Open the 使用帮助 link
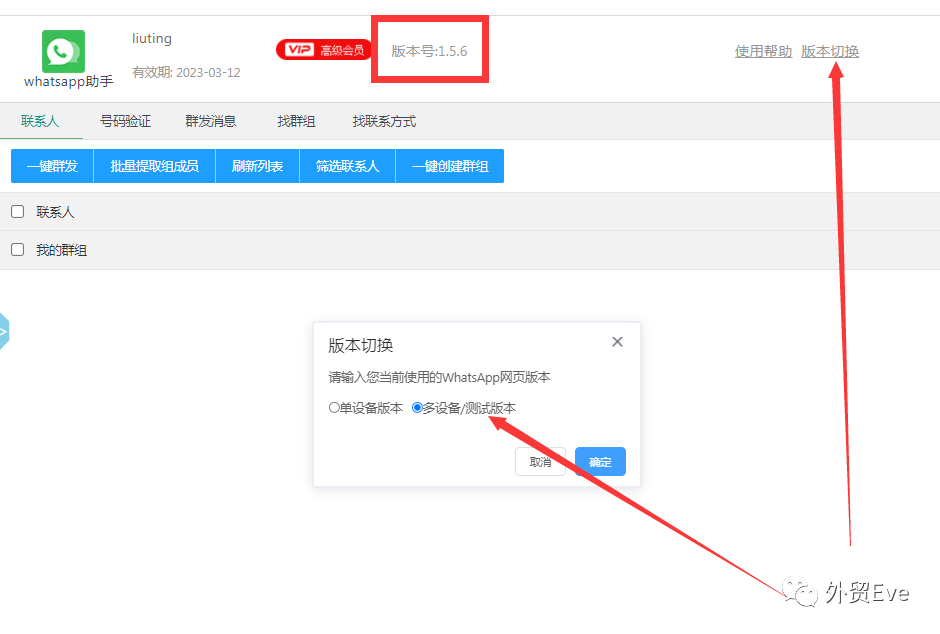 pyautogui.click(x=763, y=52)
